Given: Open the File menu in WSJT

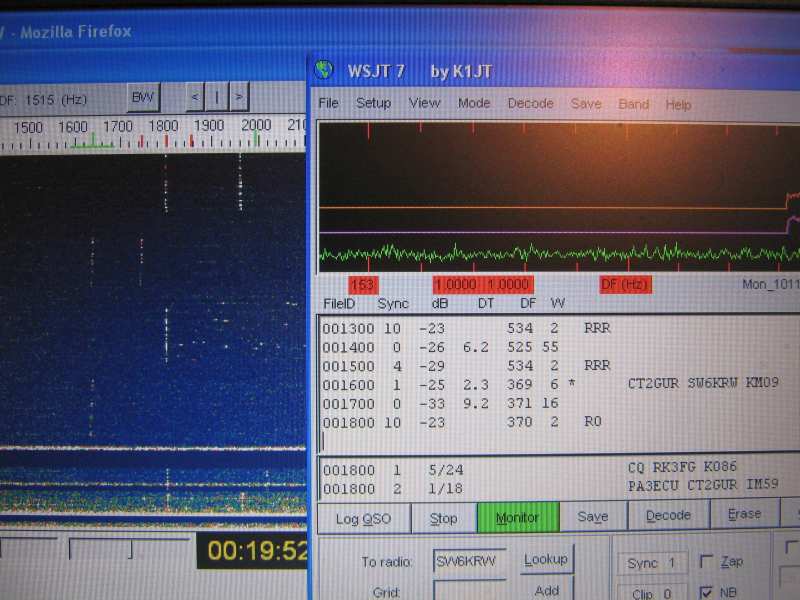Looking at the screenshot, I should 328,103.
